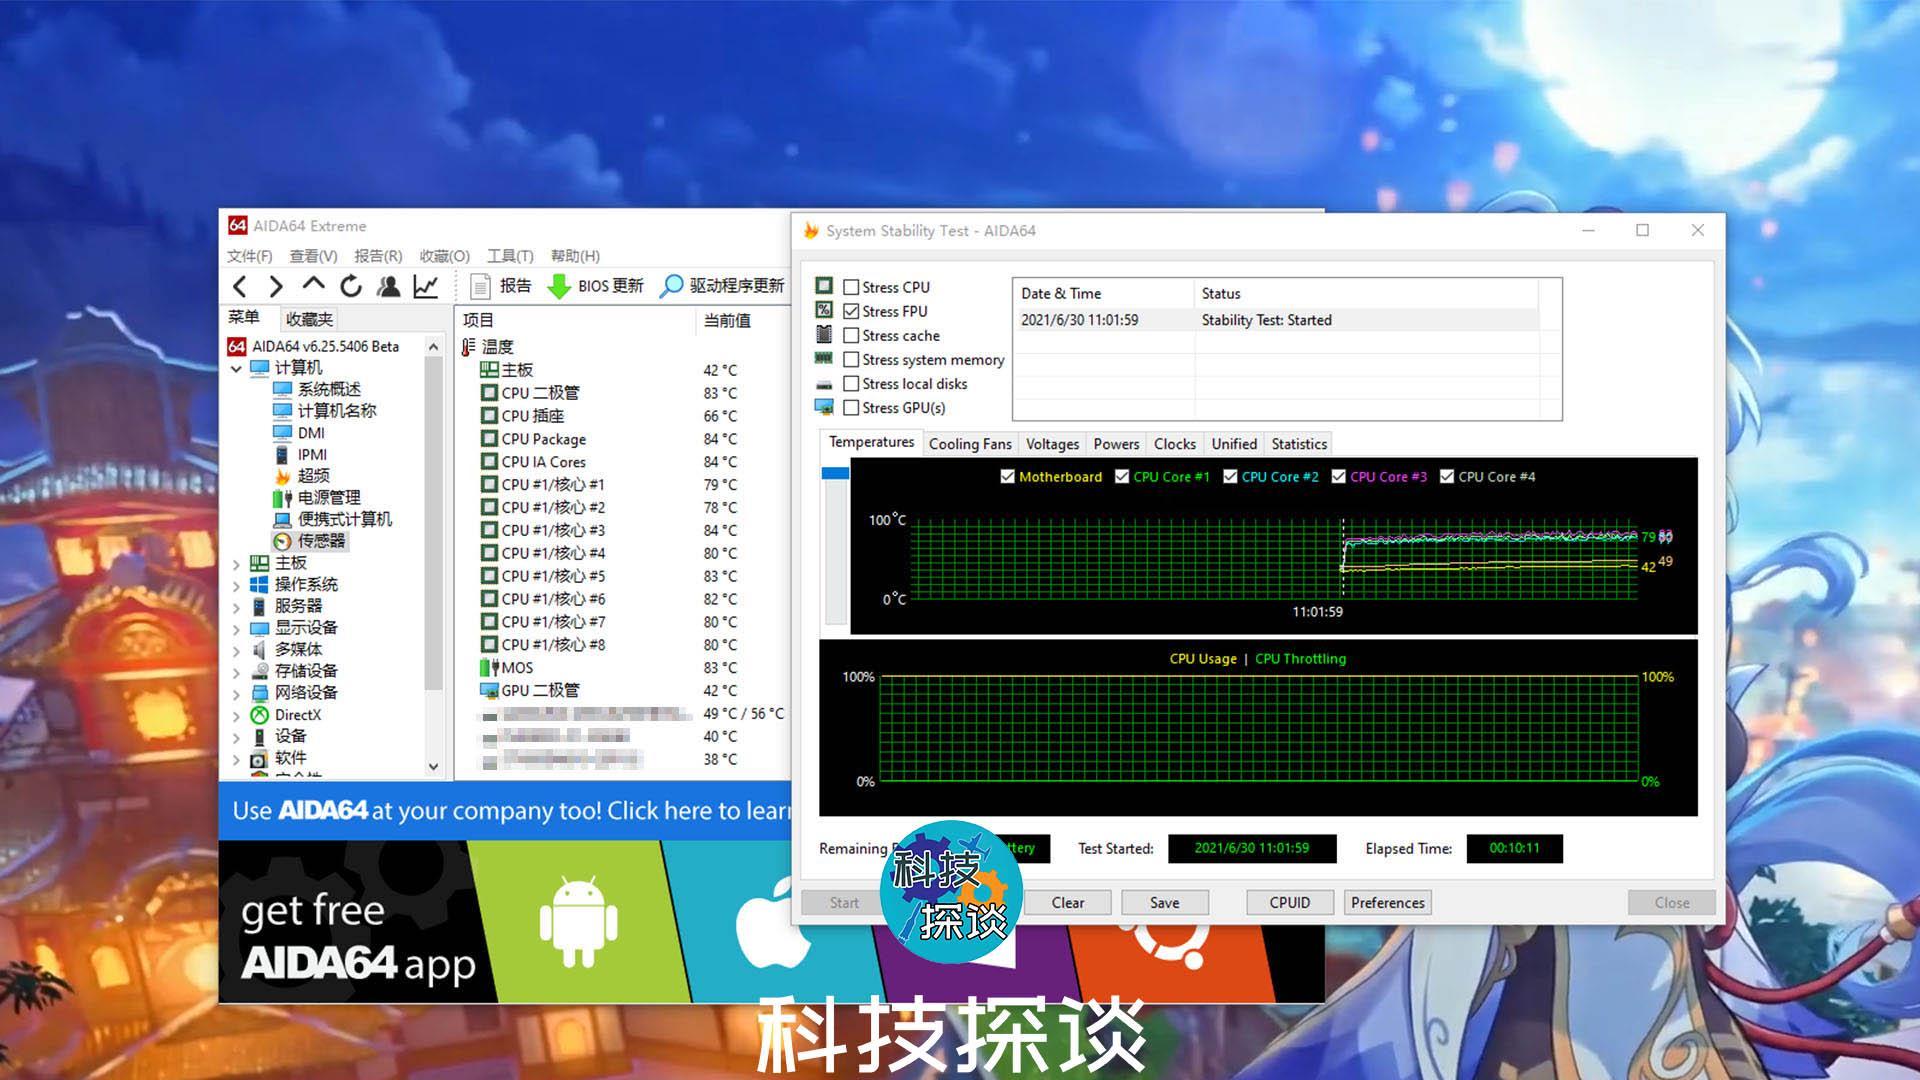Click the Ubuntu icon in banner
The height and width of the screenshot is (1080, 1920).
pos(1170,945)
